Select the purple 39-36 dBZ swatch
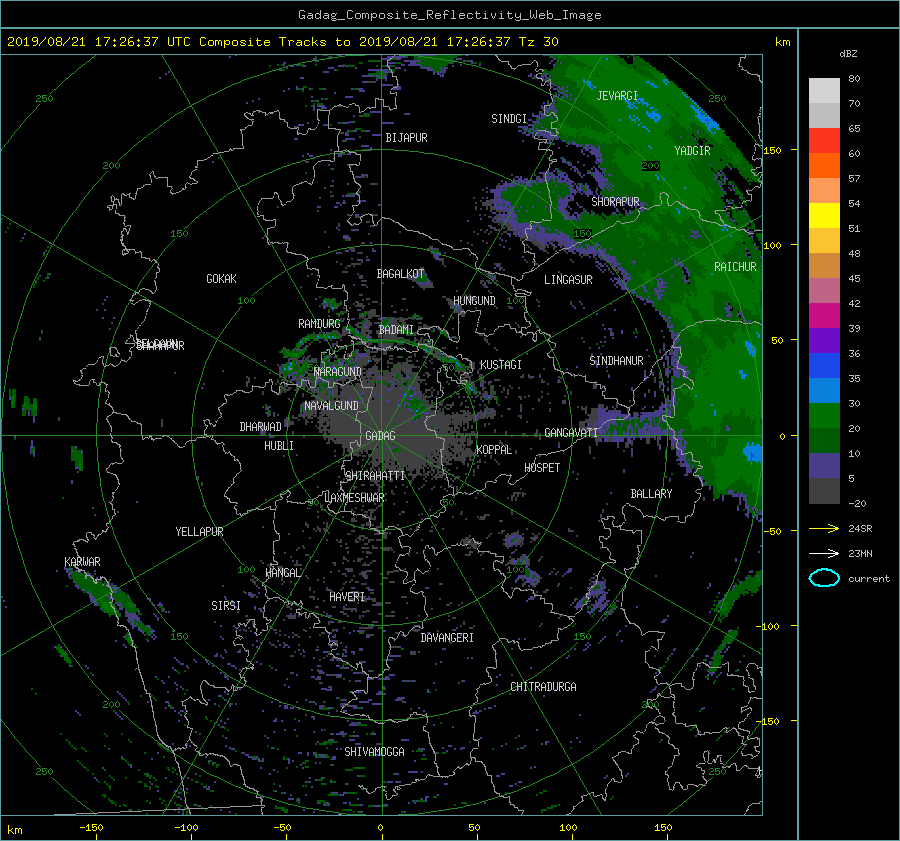 click(824, 341)
